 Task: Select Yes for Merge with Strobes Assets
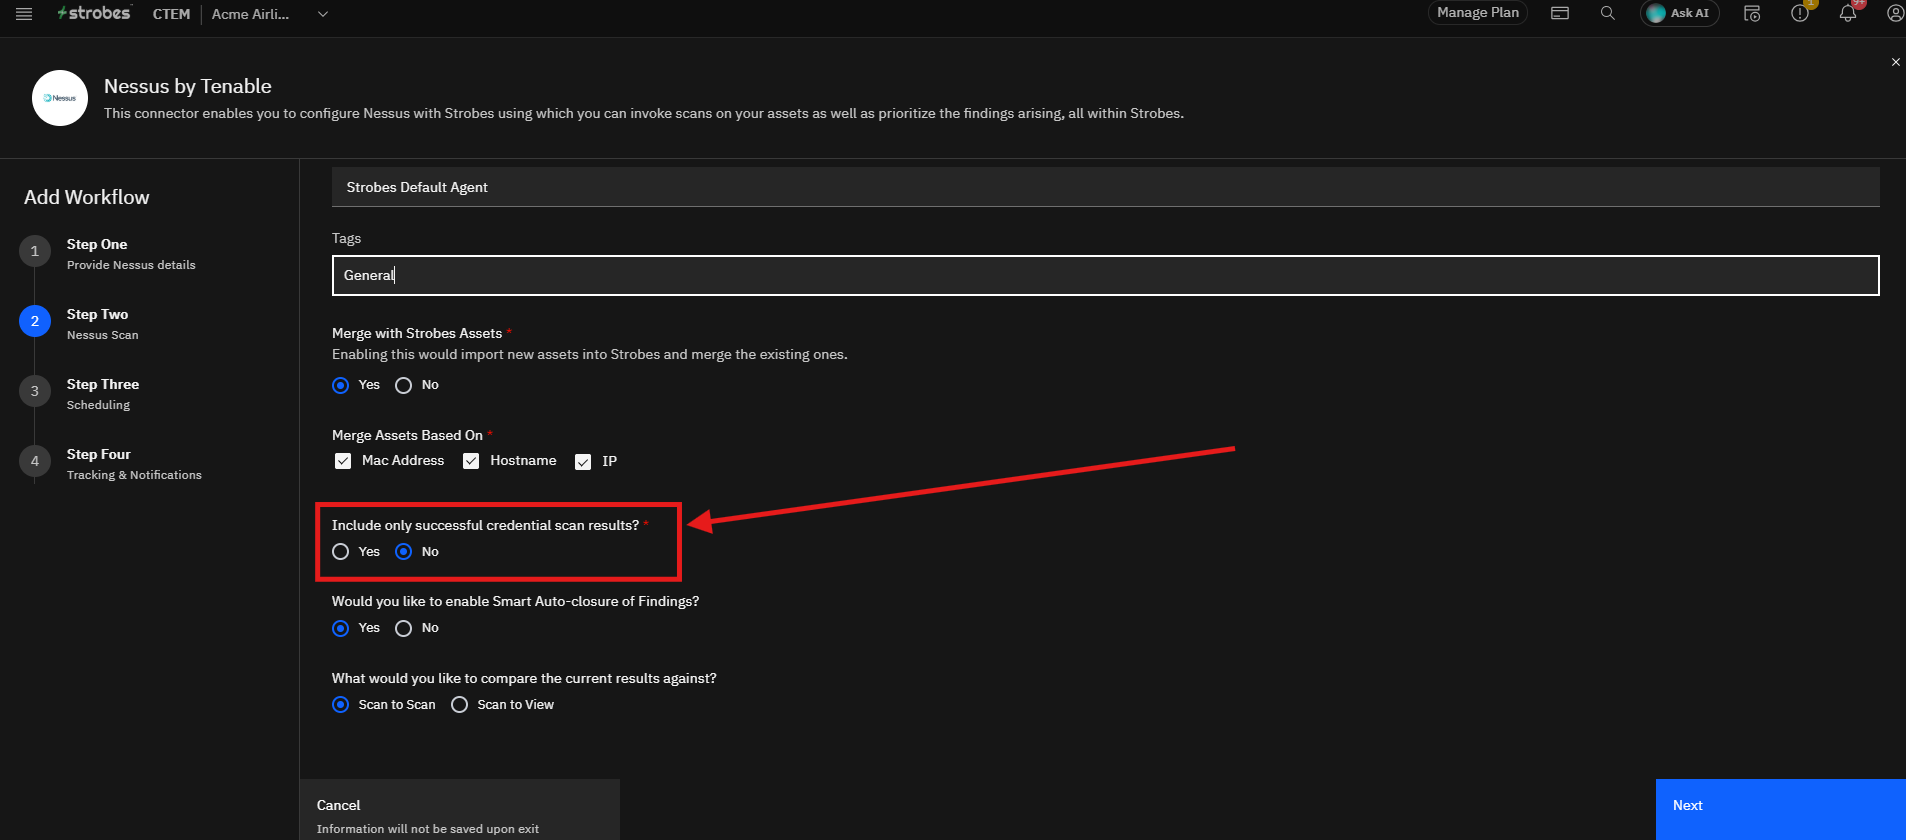pyautogui.click(x=341, y=385)
